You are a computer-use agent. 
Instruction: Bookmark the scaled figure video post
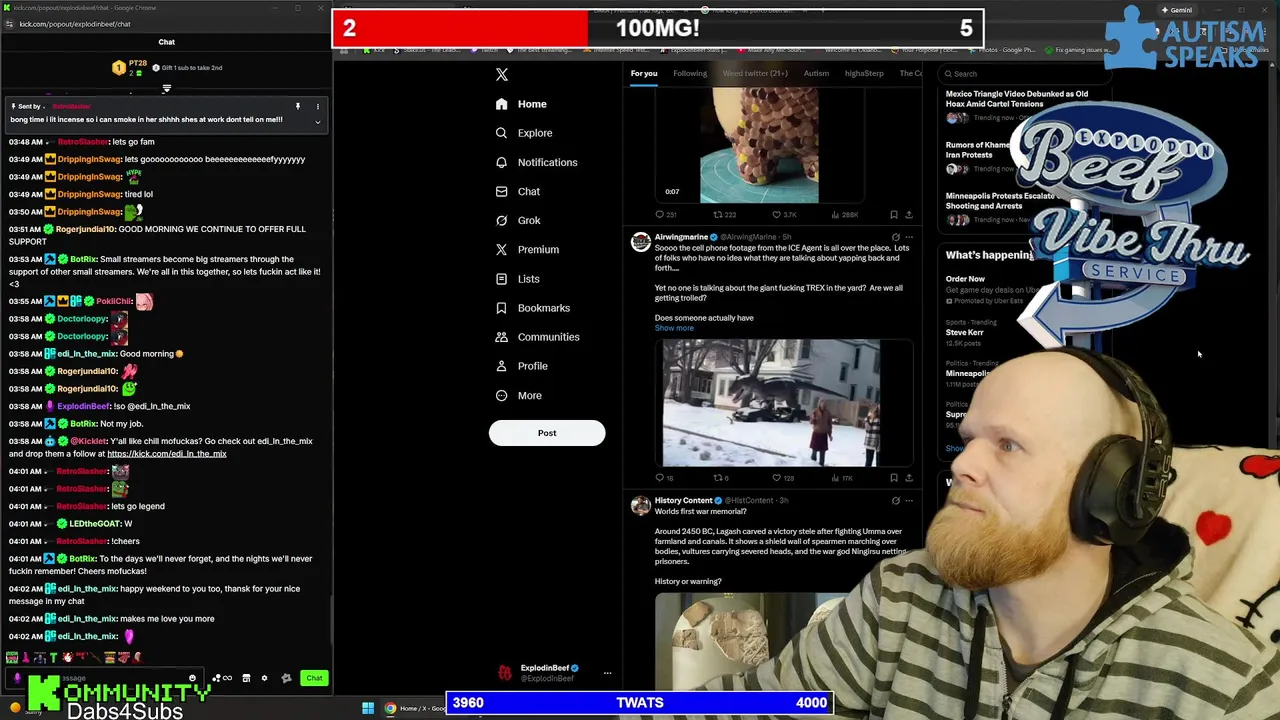pyautogui.click(x=894, y=214)
